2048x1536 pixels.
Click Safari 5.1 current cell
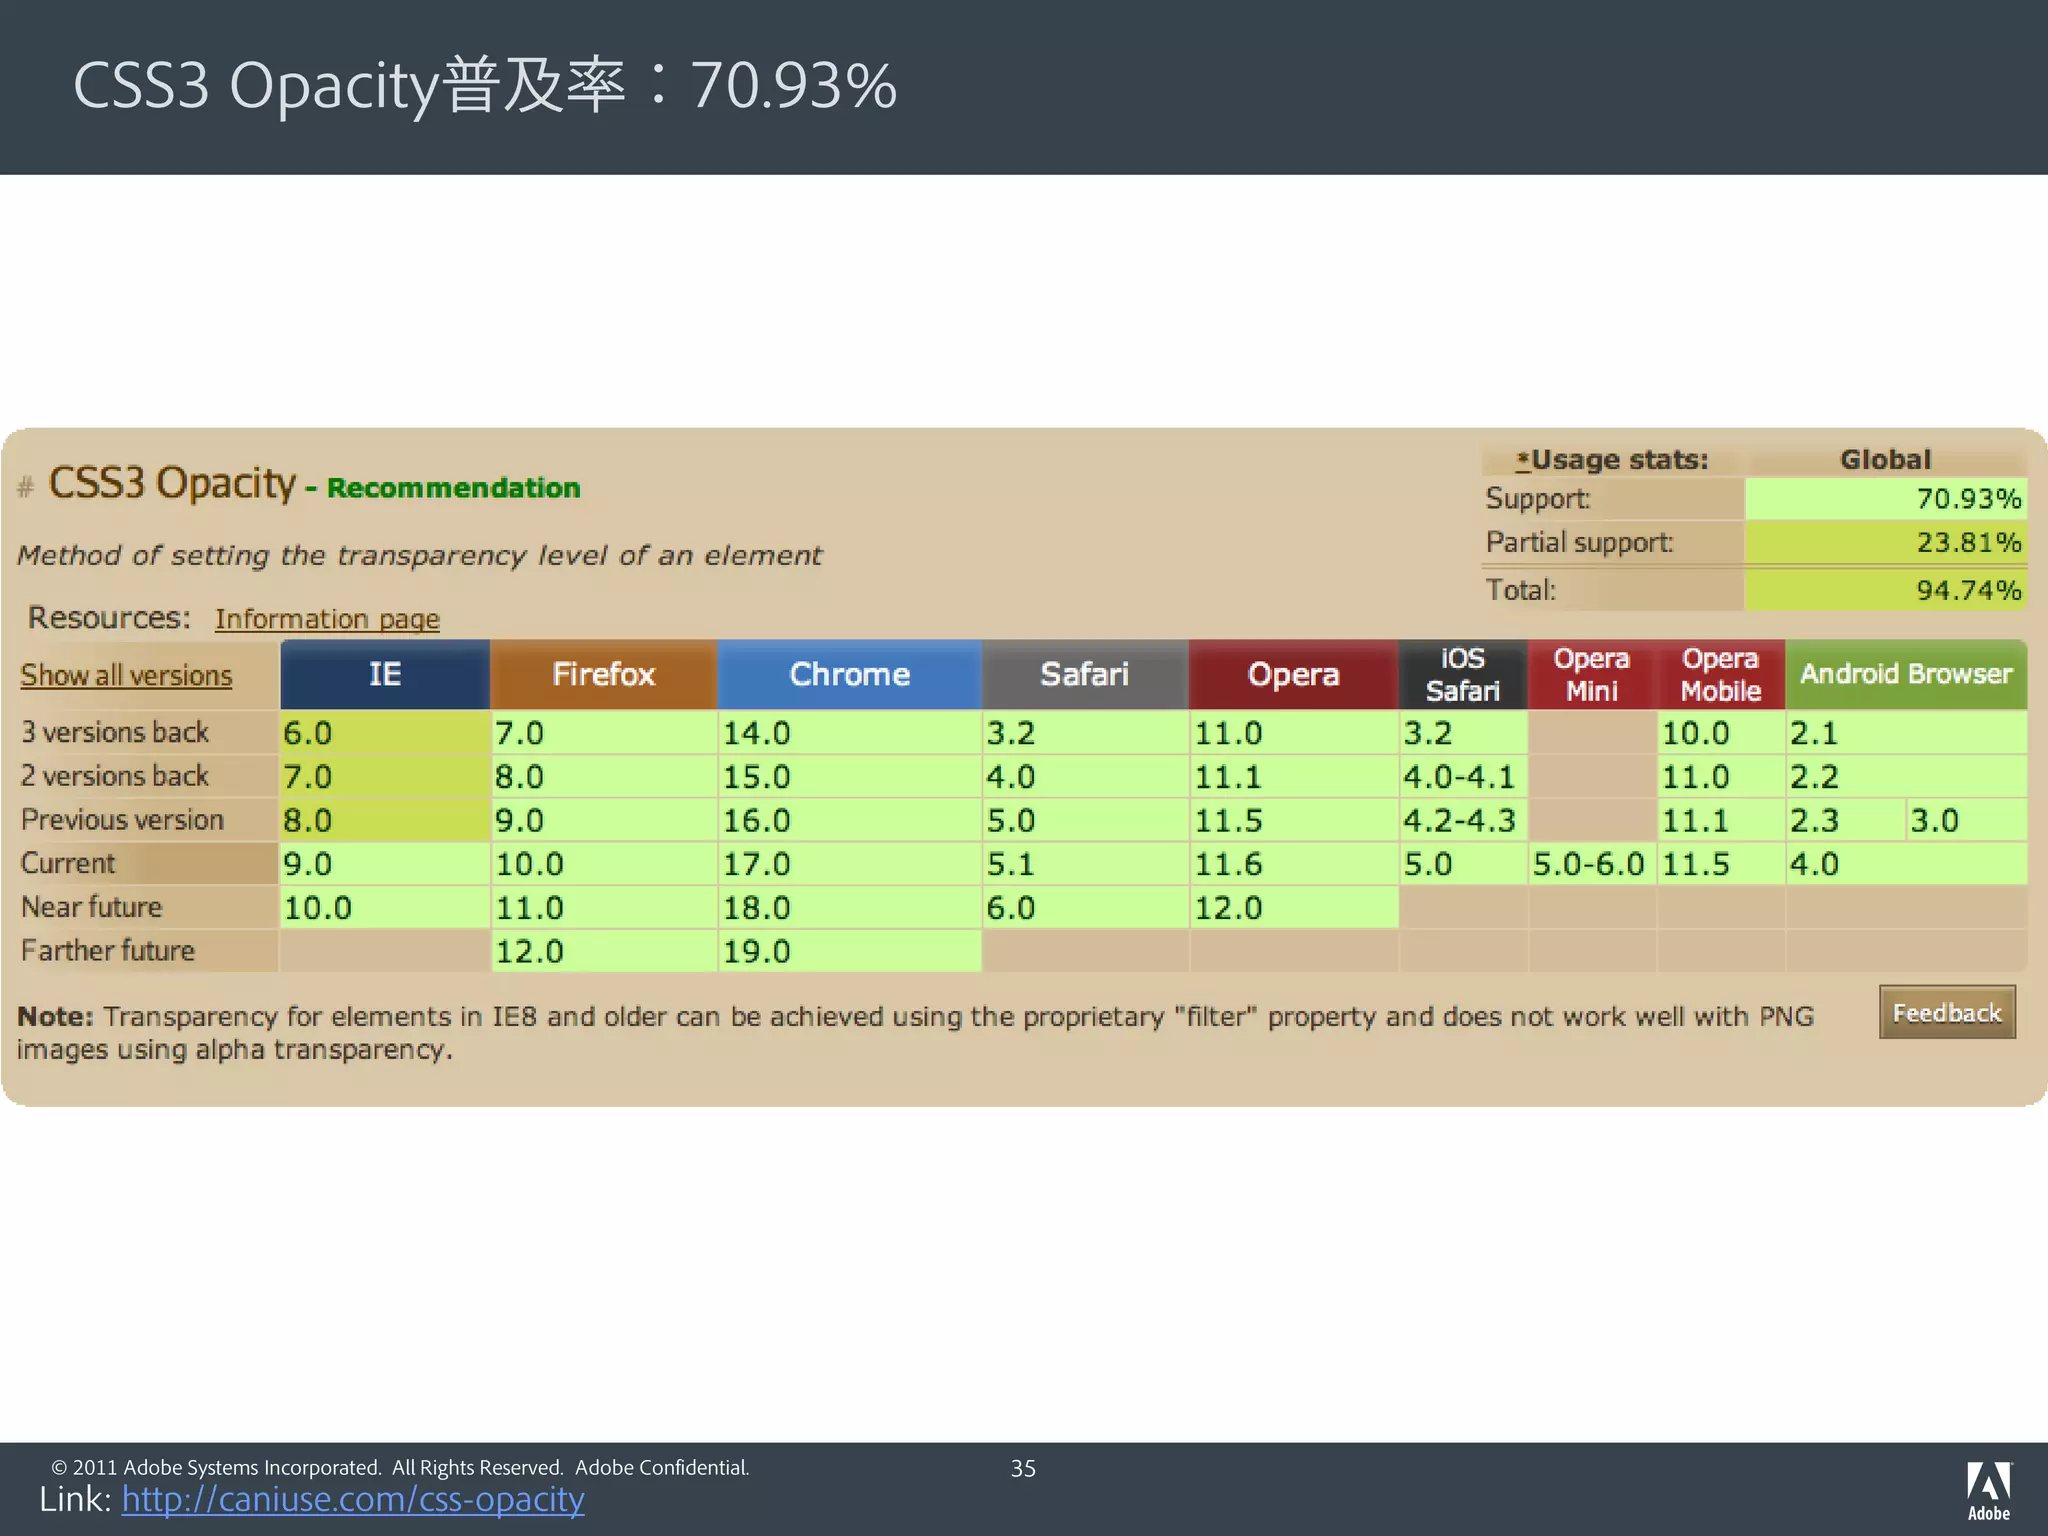pos(1085,863)
